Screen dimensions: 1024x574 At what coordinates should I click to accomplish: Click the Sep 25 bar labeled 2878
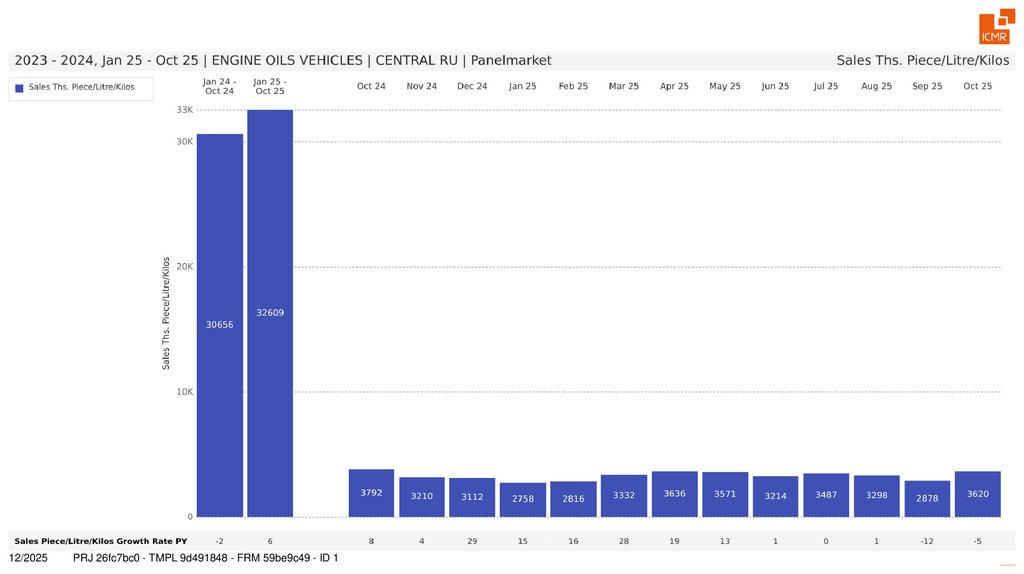click(x=927, y=498)
